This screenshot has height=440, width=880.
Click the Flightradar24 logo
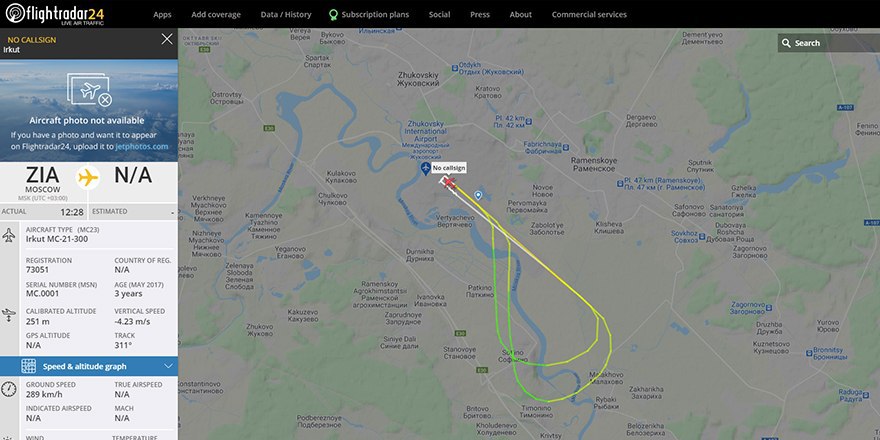pos(55,14)
